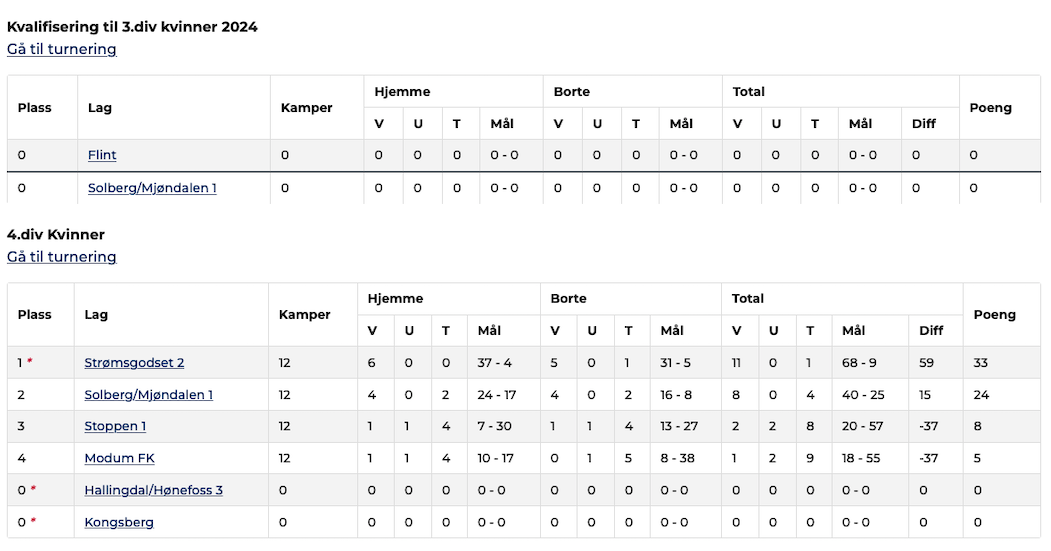Open Strømsgodset 2 team page
1051x551 pixels.
pyautogui.click(x=134, y=363)
